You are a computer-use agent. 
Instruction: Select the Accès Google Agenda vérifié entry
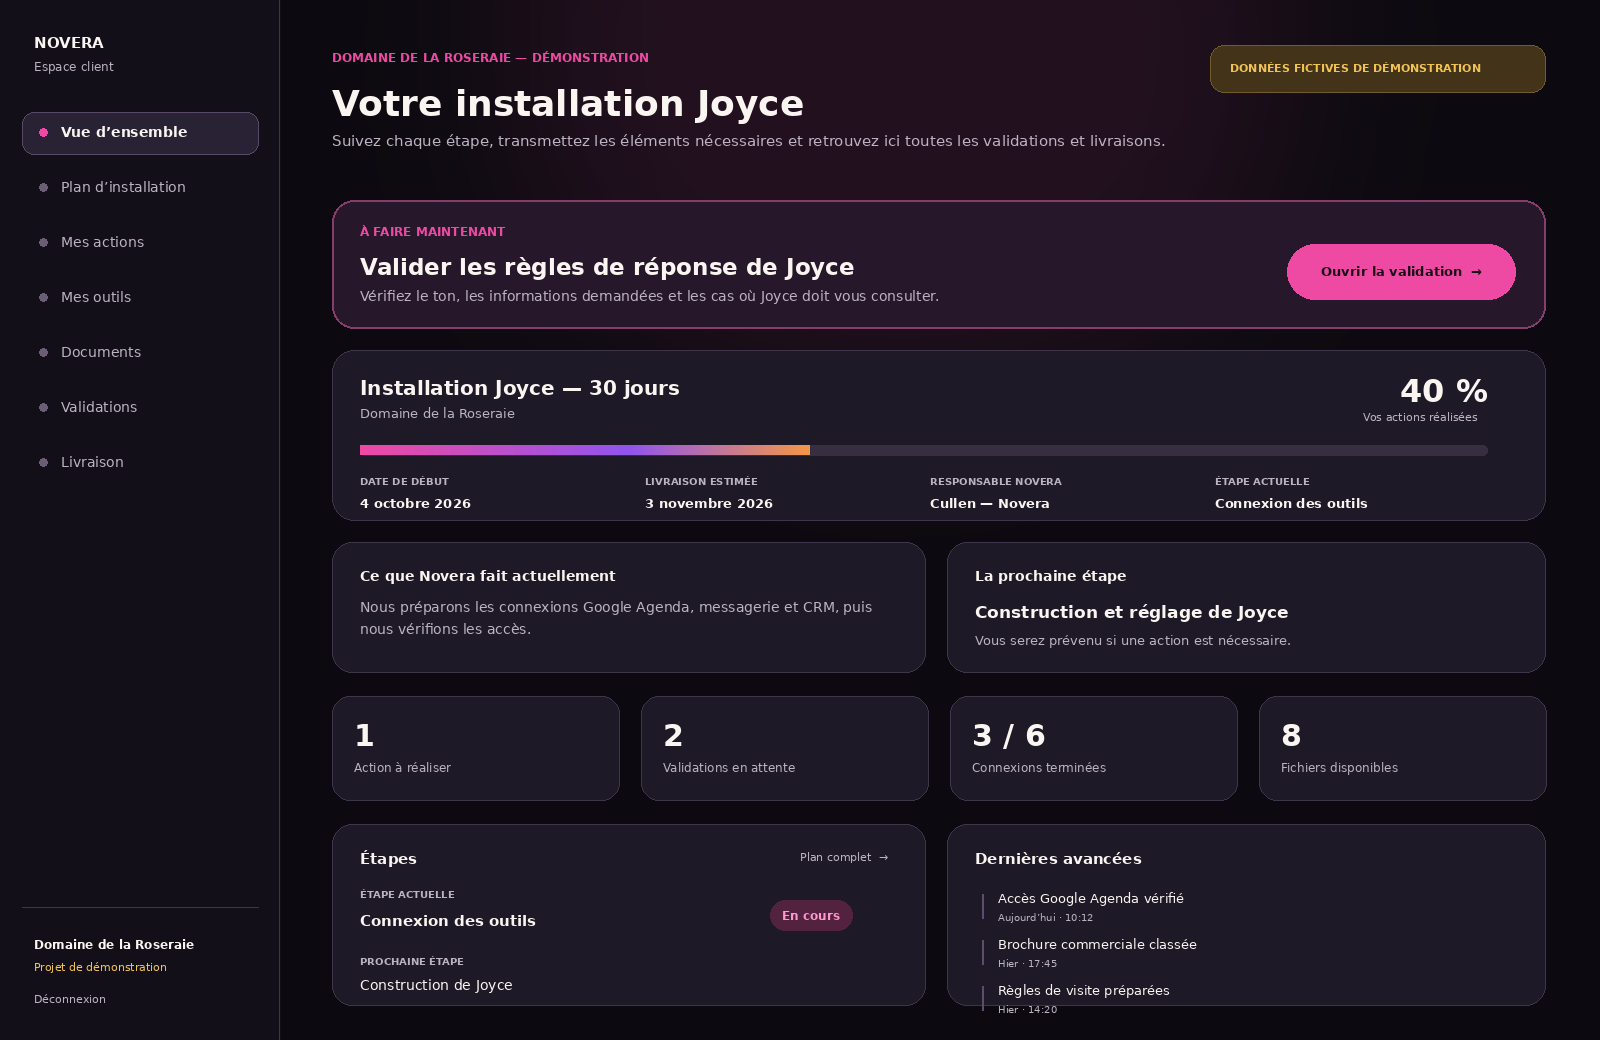tap(1090, 907)
